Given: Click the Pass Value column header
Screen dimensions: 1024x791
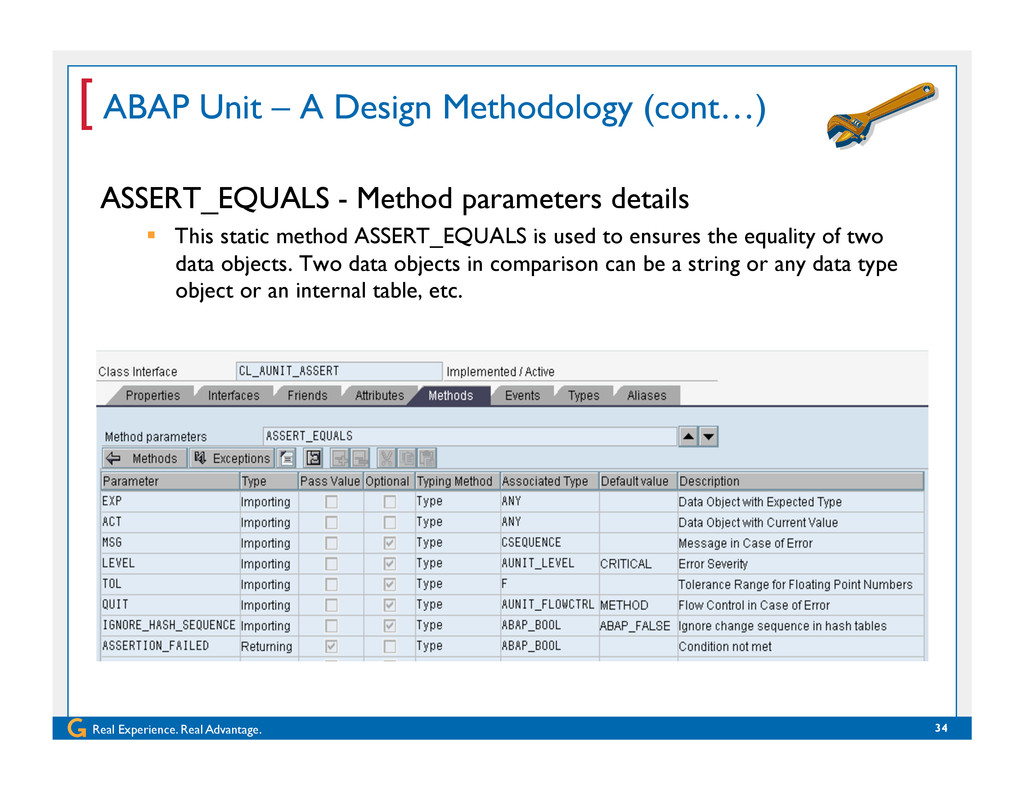Looking at the screenshot, I should (330, 481).
